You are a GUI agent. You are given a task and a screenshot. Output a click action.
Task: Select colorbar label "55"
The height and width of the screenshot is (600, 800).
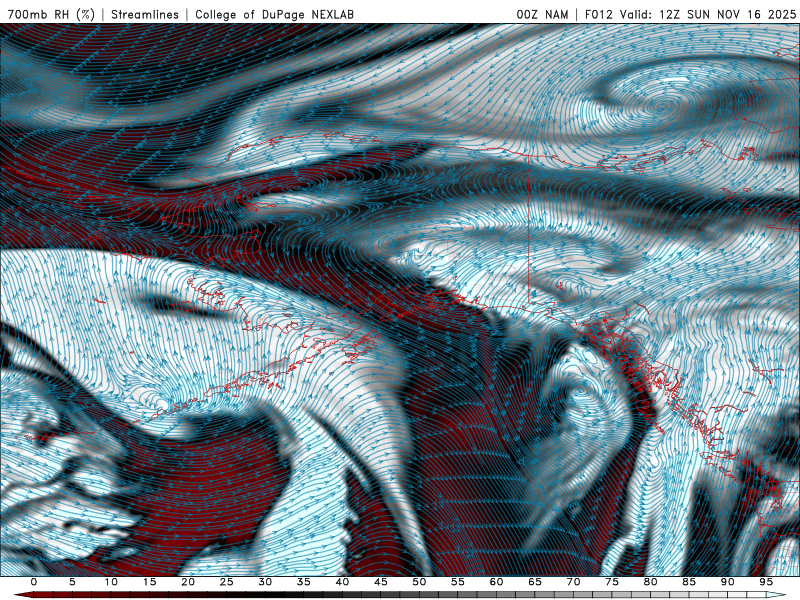point(458,582)
